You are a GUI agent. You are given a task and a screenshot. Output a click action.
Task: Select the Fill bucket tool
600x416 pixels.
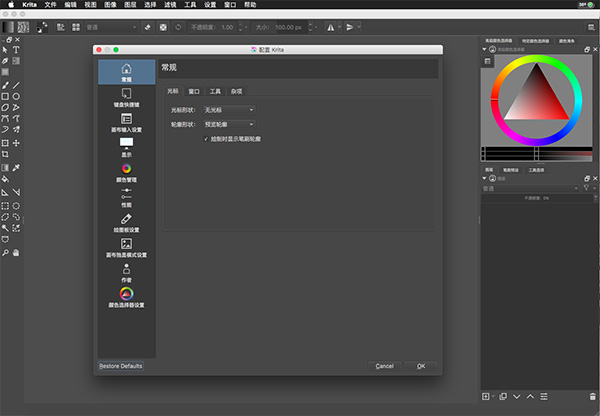click(x=5, y=179)
